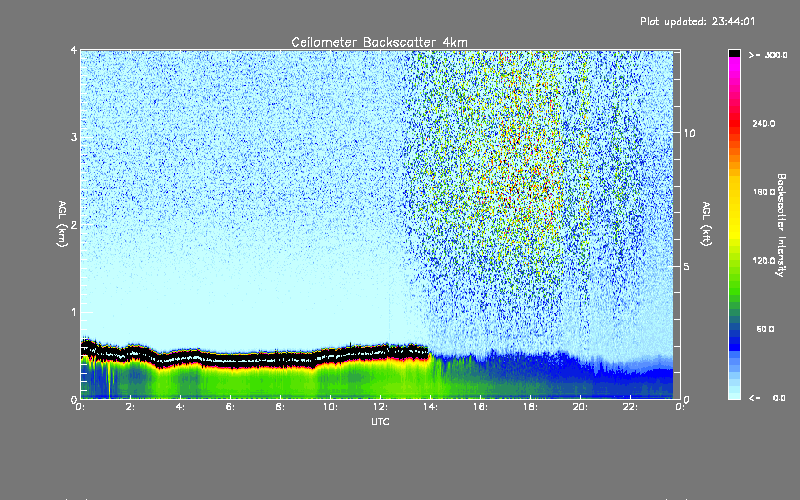Click the "20:" UTC time tick
Viewport: 800px width, 500px height.
click(580, 407)
